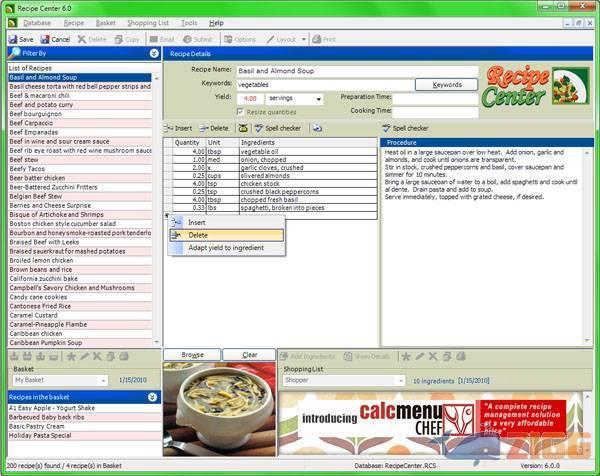The image size is (600, 476).
Task: Collapse the Recipes in the basket panel
Action: click(154, 397)
